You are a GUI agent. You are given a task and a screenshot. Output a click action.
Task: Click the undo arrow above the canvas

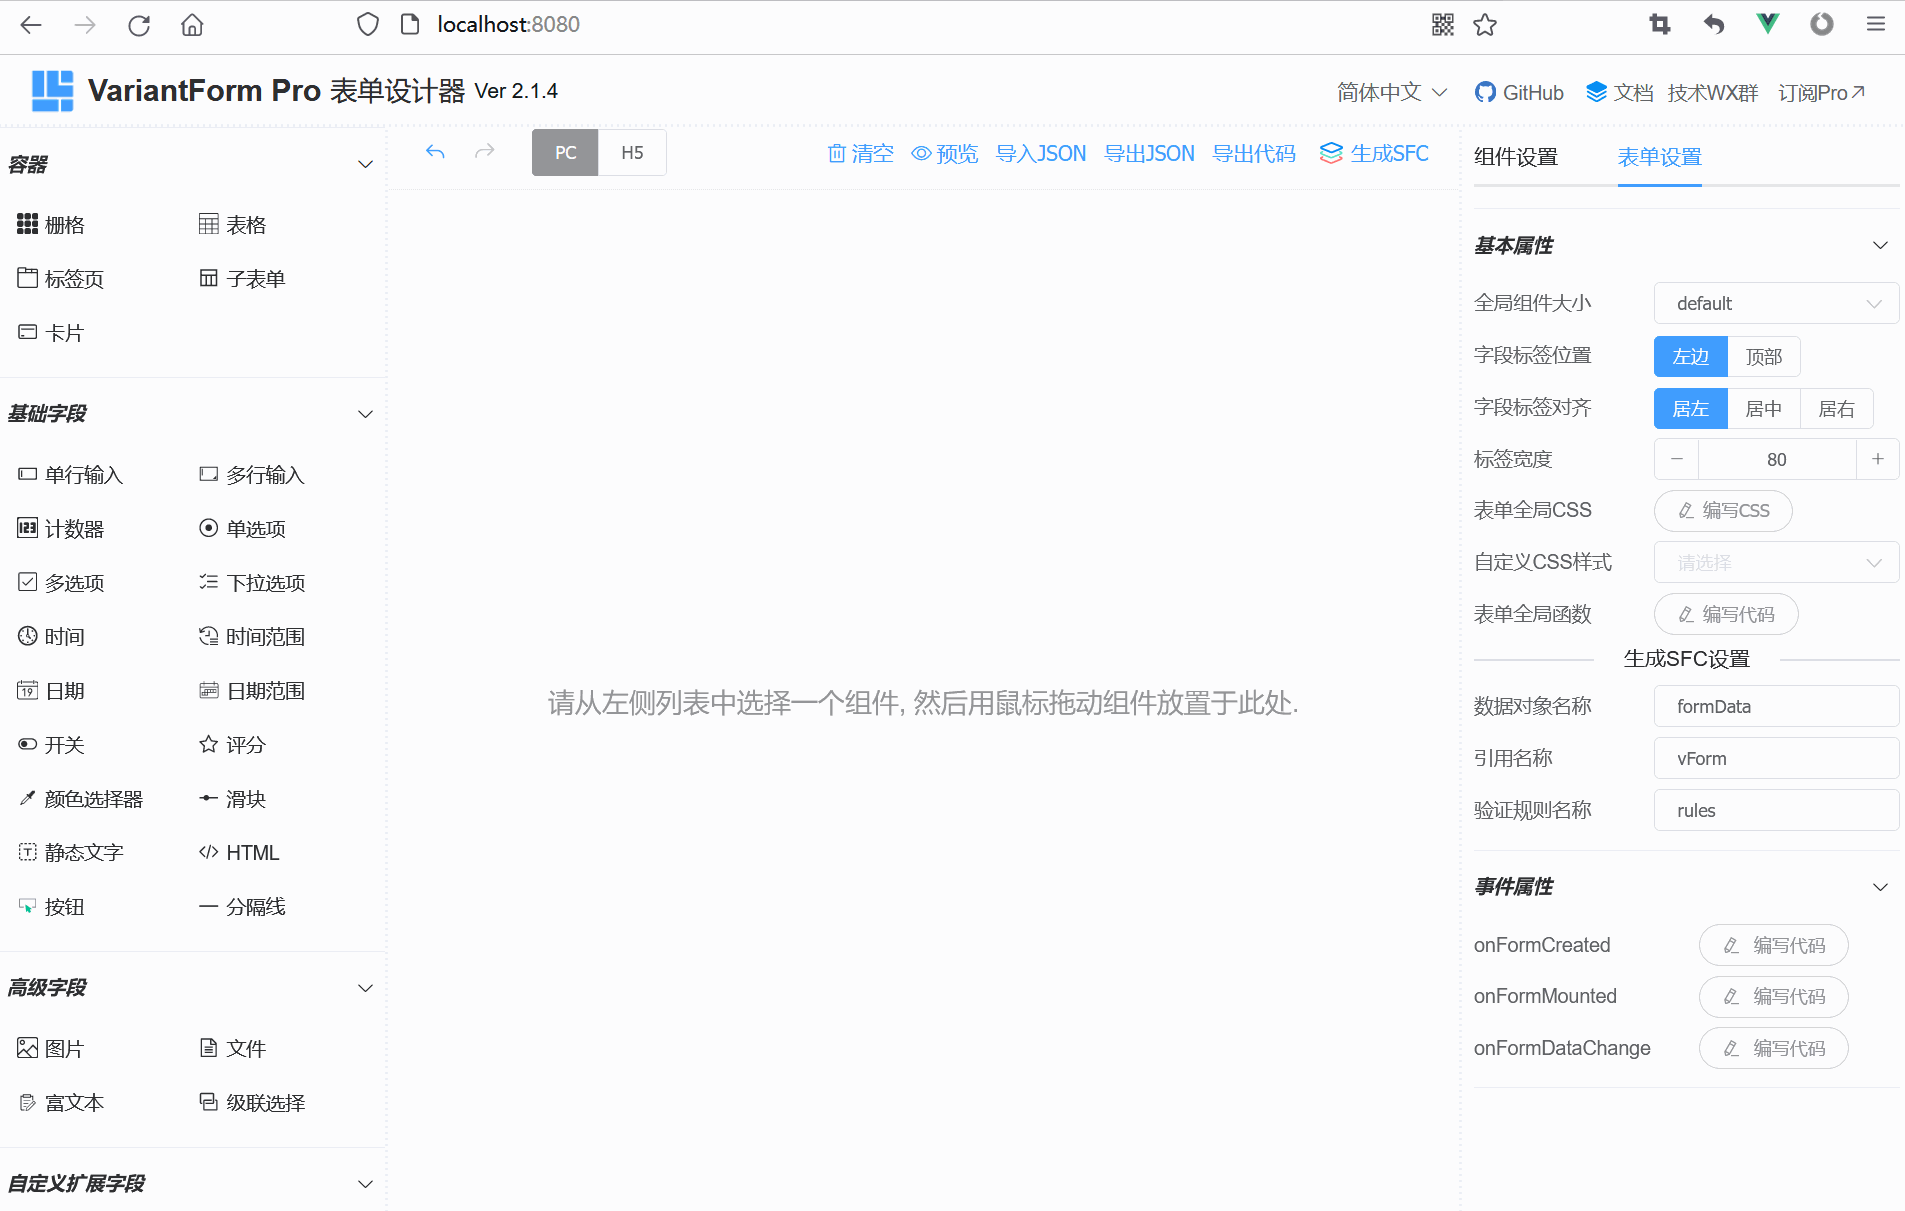pos(435,151)
